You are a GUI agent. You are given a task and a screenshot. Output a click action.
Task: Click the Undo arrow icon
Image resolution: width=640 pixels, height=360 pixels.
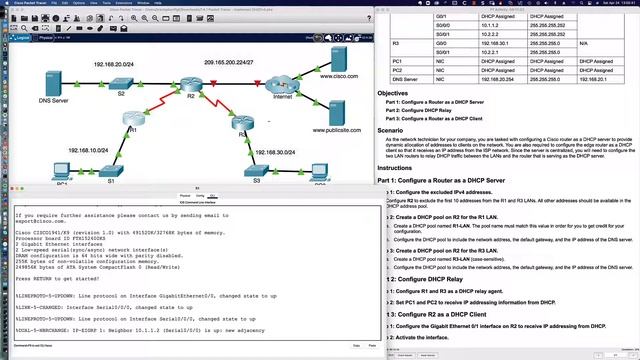click(x=111, y=18)
